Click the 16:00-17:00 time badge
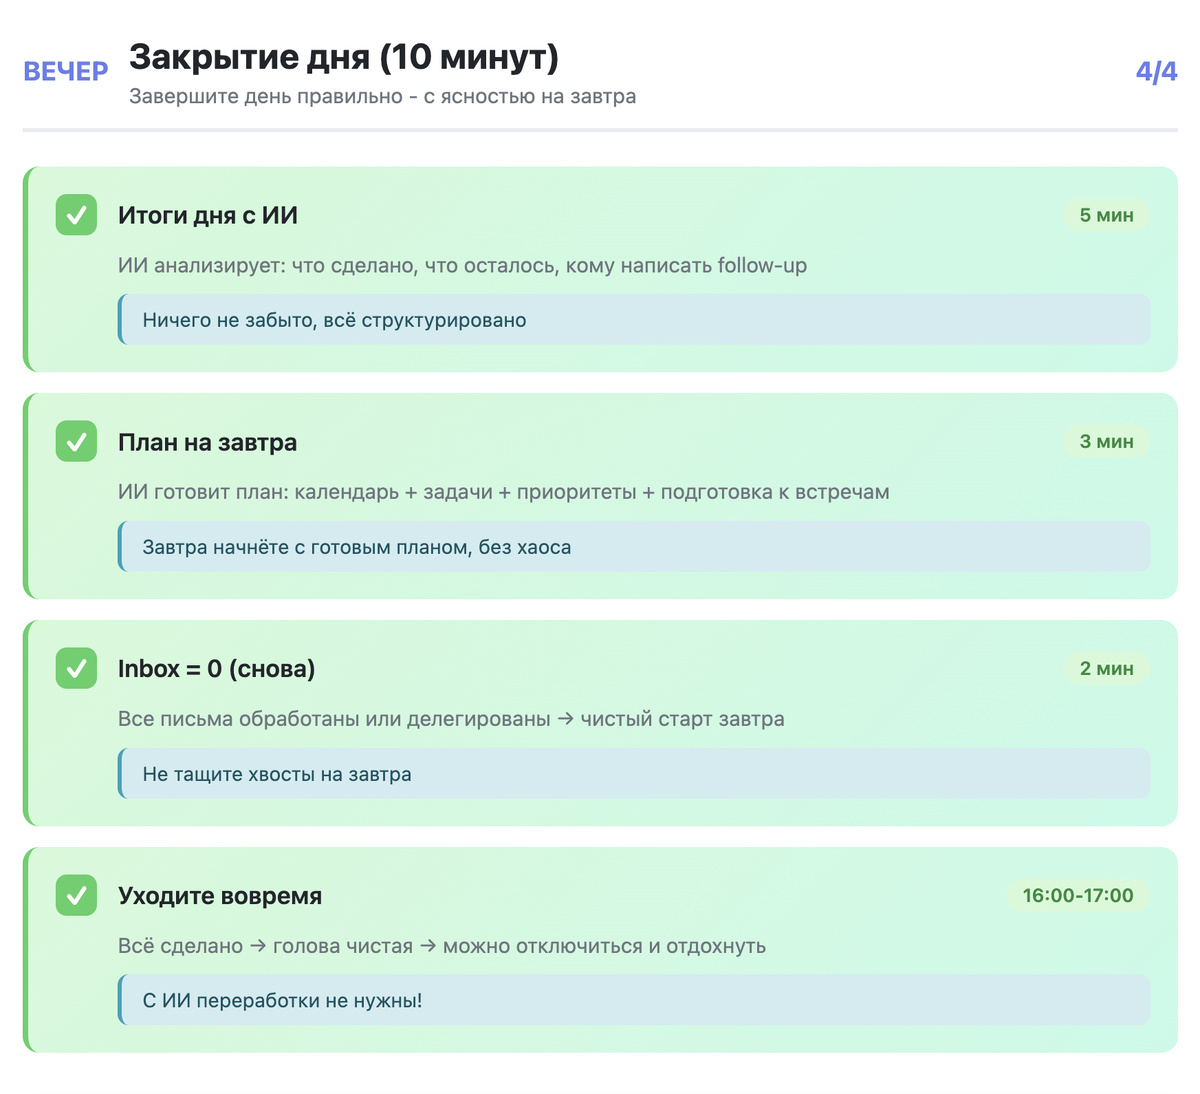 (x=1078, y=895)
